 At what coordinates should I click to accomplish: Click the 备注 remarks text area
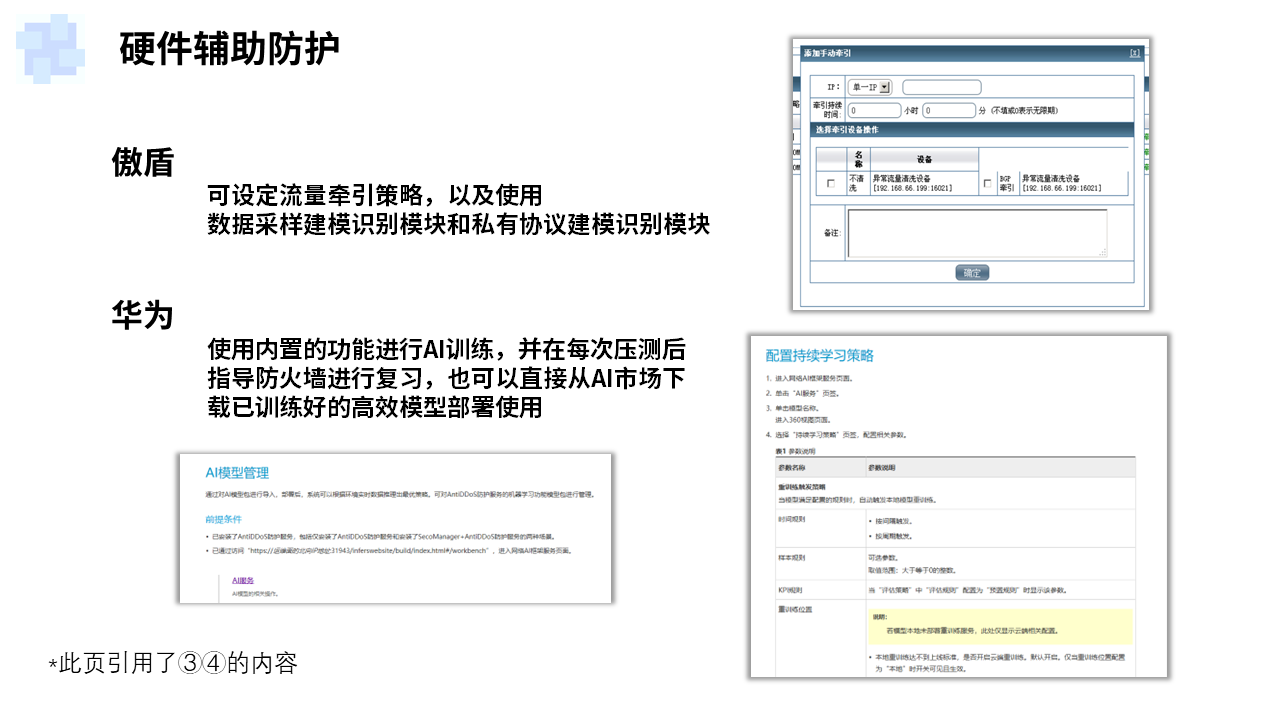[976, 233]
